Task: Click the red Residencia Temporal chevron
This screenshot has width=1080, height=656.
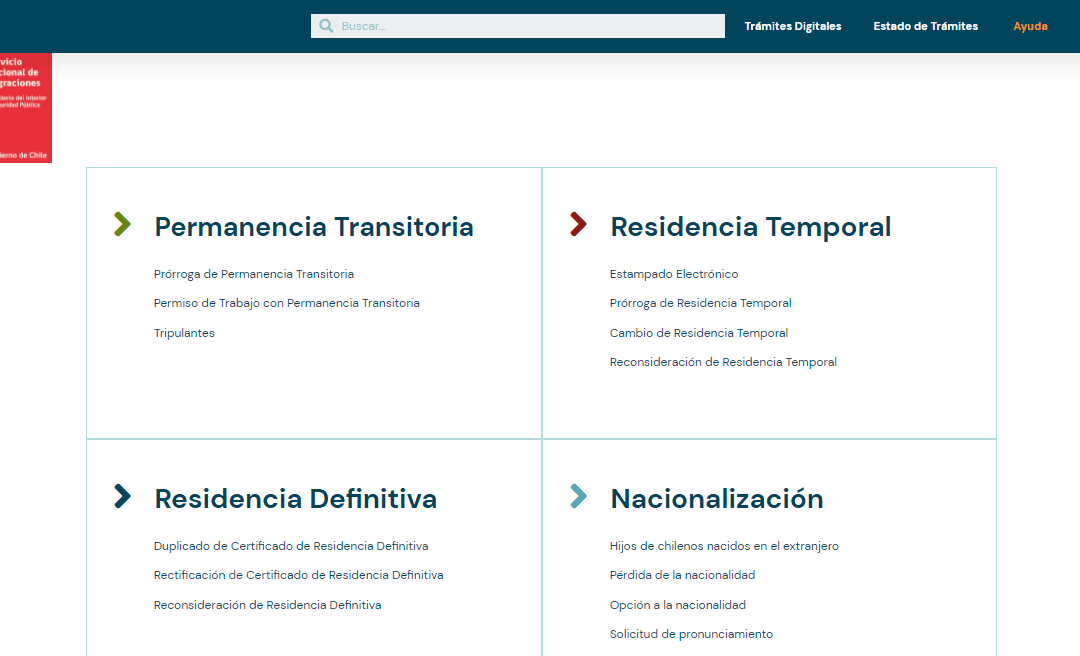Action: [x=578, y=224]
